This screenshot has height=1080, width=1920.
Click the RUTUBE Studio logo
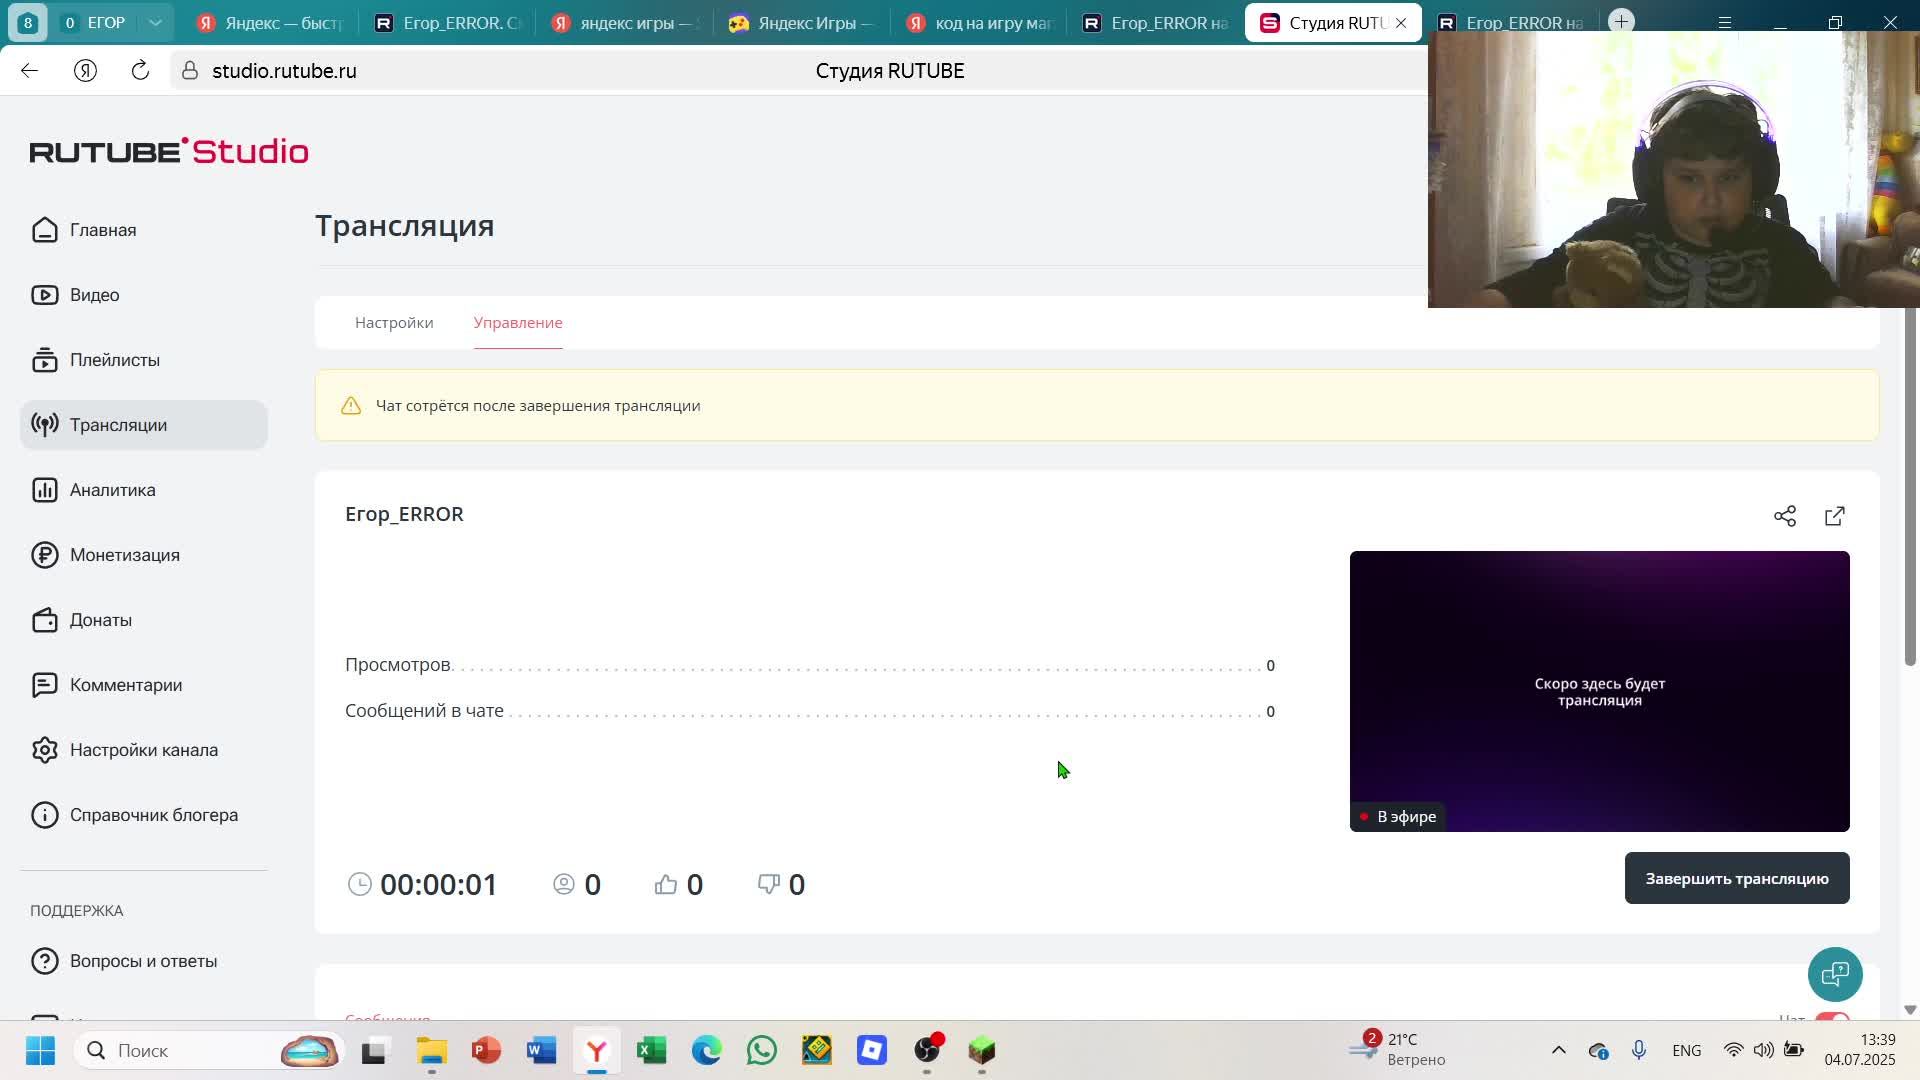pyautogui.click(x=169, y=151)
